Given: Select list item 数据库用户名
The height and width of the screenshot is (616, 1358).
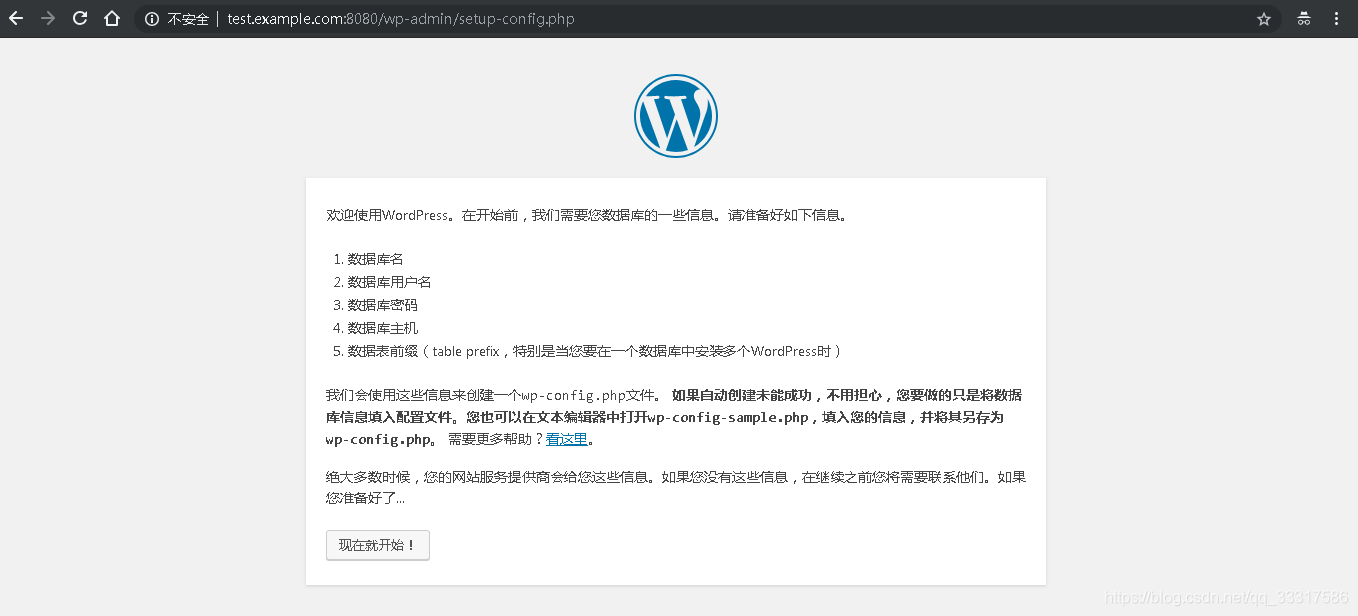Looking at the screenshot, I should click(389, 282).
